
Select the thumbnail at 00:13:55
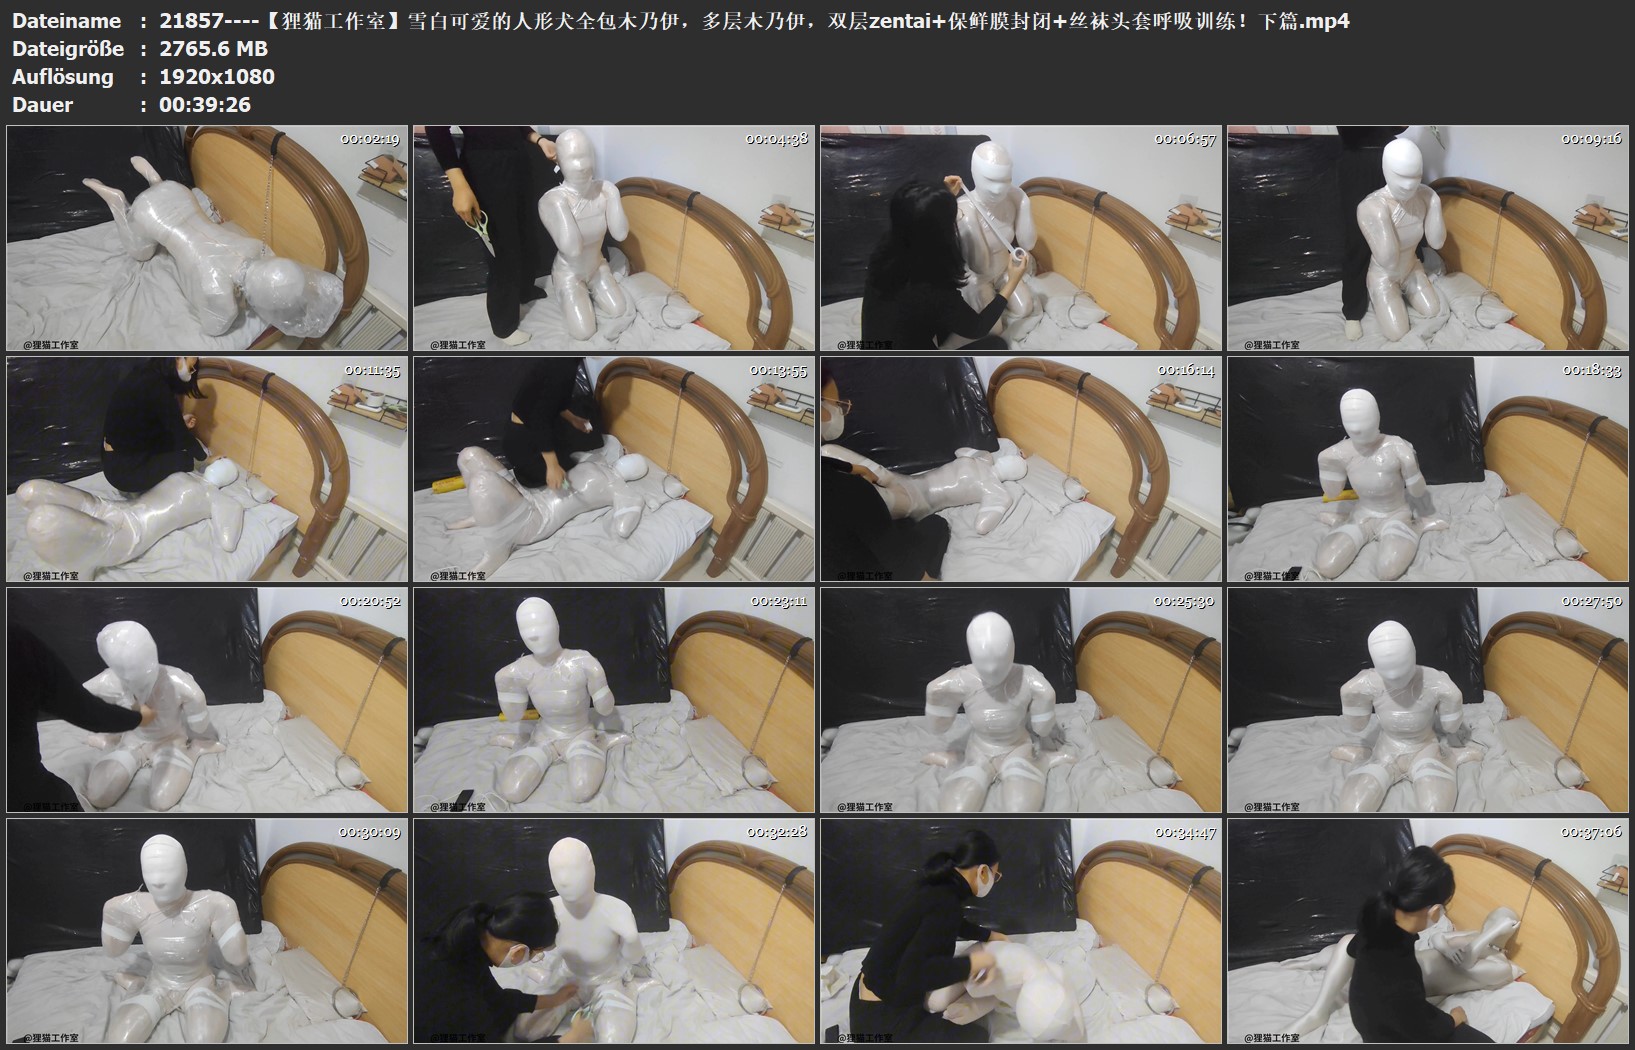614,469
